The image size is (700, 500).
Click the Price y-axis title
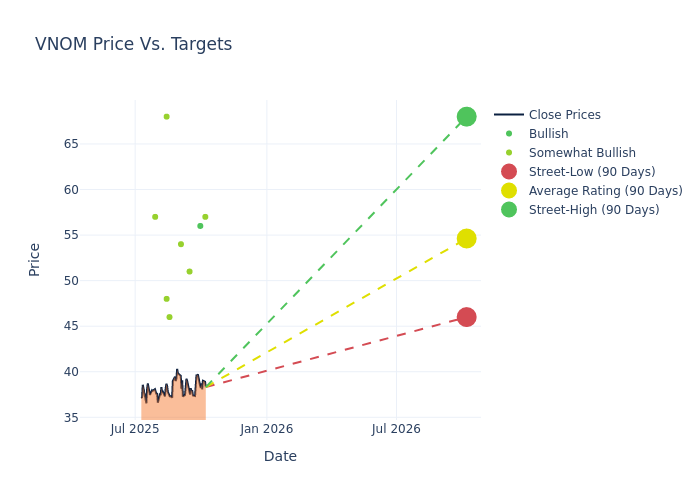click(x=35, y=259)
